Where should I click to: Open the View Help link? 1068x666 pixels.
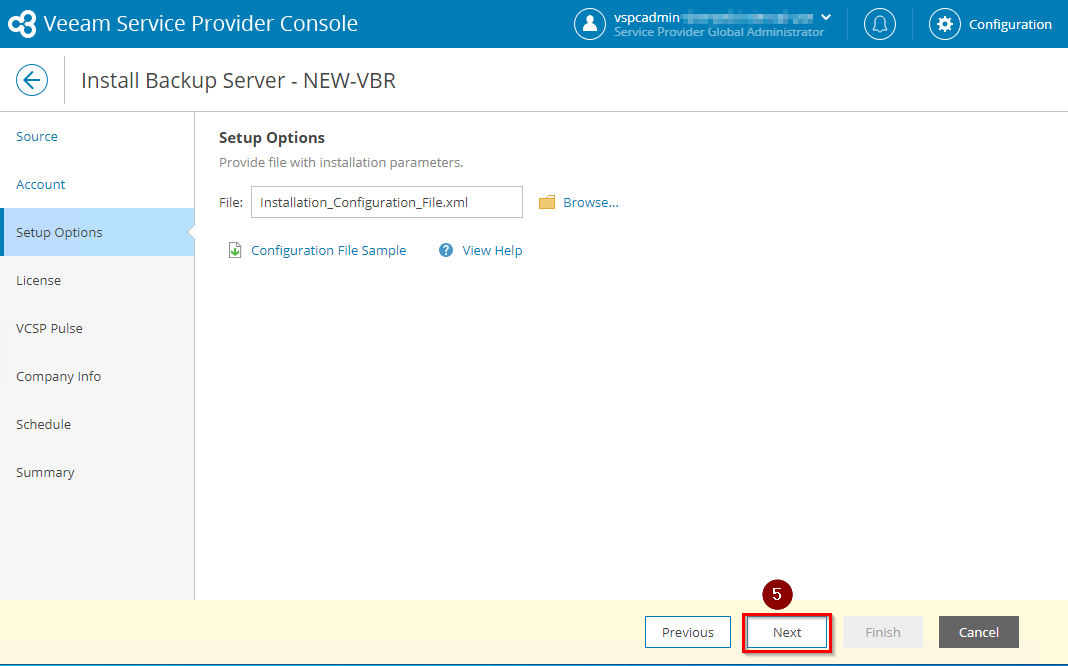(492, 251)
